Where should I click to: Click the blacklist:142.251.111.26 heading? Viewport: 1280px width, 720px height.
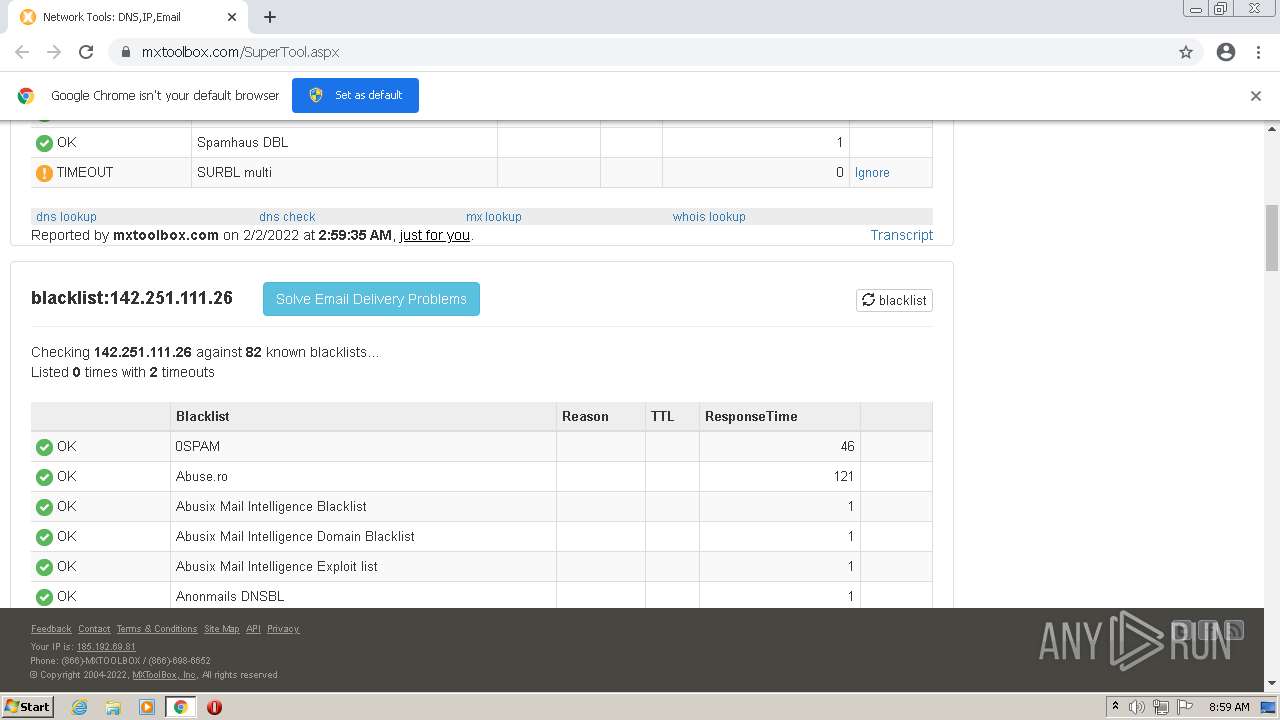tap(132, 298)
